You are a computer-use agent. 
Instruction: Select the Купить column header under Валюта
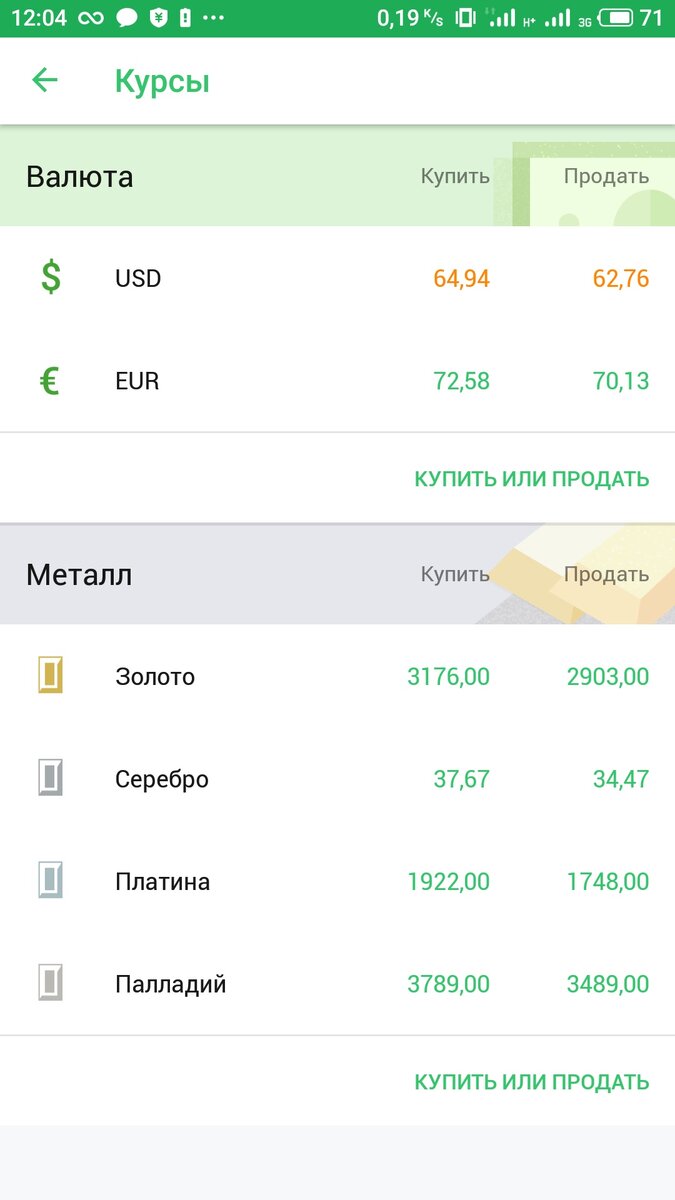(455, 176)
